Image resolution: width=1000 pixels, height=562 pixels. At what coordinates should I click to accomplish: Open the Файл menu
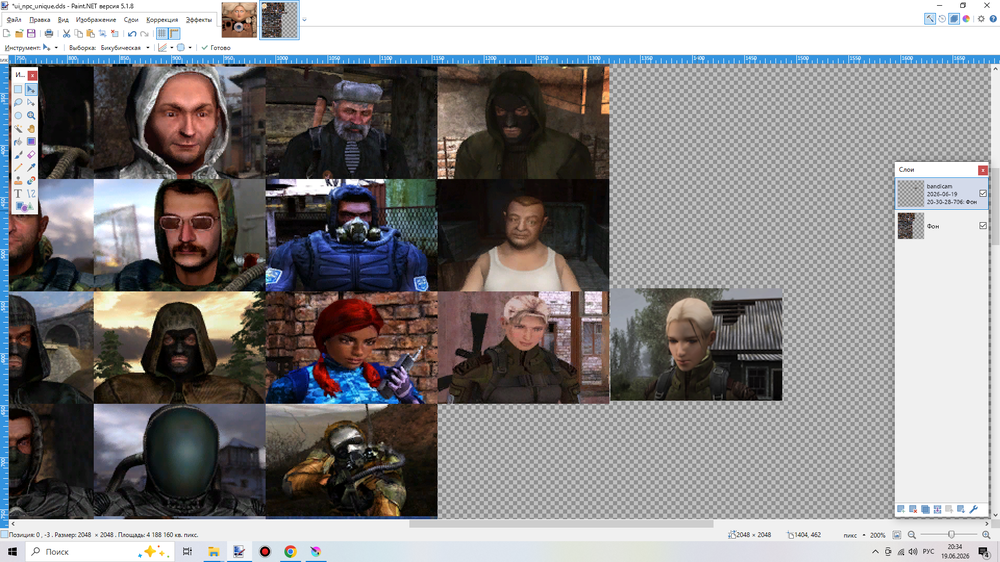[x=14, y=20]
